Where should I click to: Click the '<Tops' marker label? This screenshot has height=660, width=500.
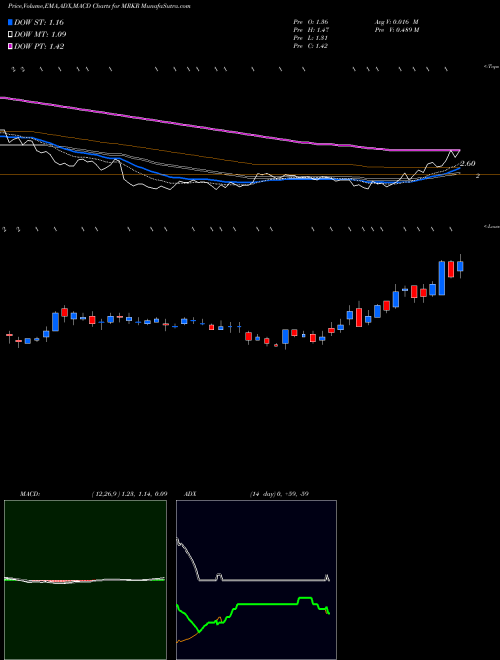[492, 67]
